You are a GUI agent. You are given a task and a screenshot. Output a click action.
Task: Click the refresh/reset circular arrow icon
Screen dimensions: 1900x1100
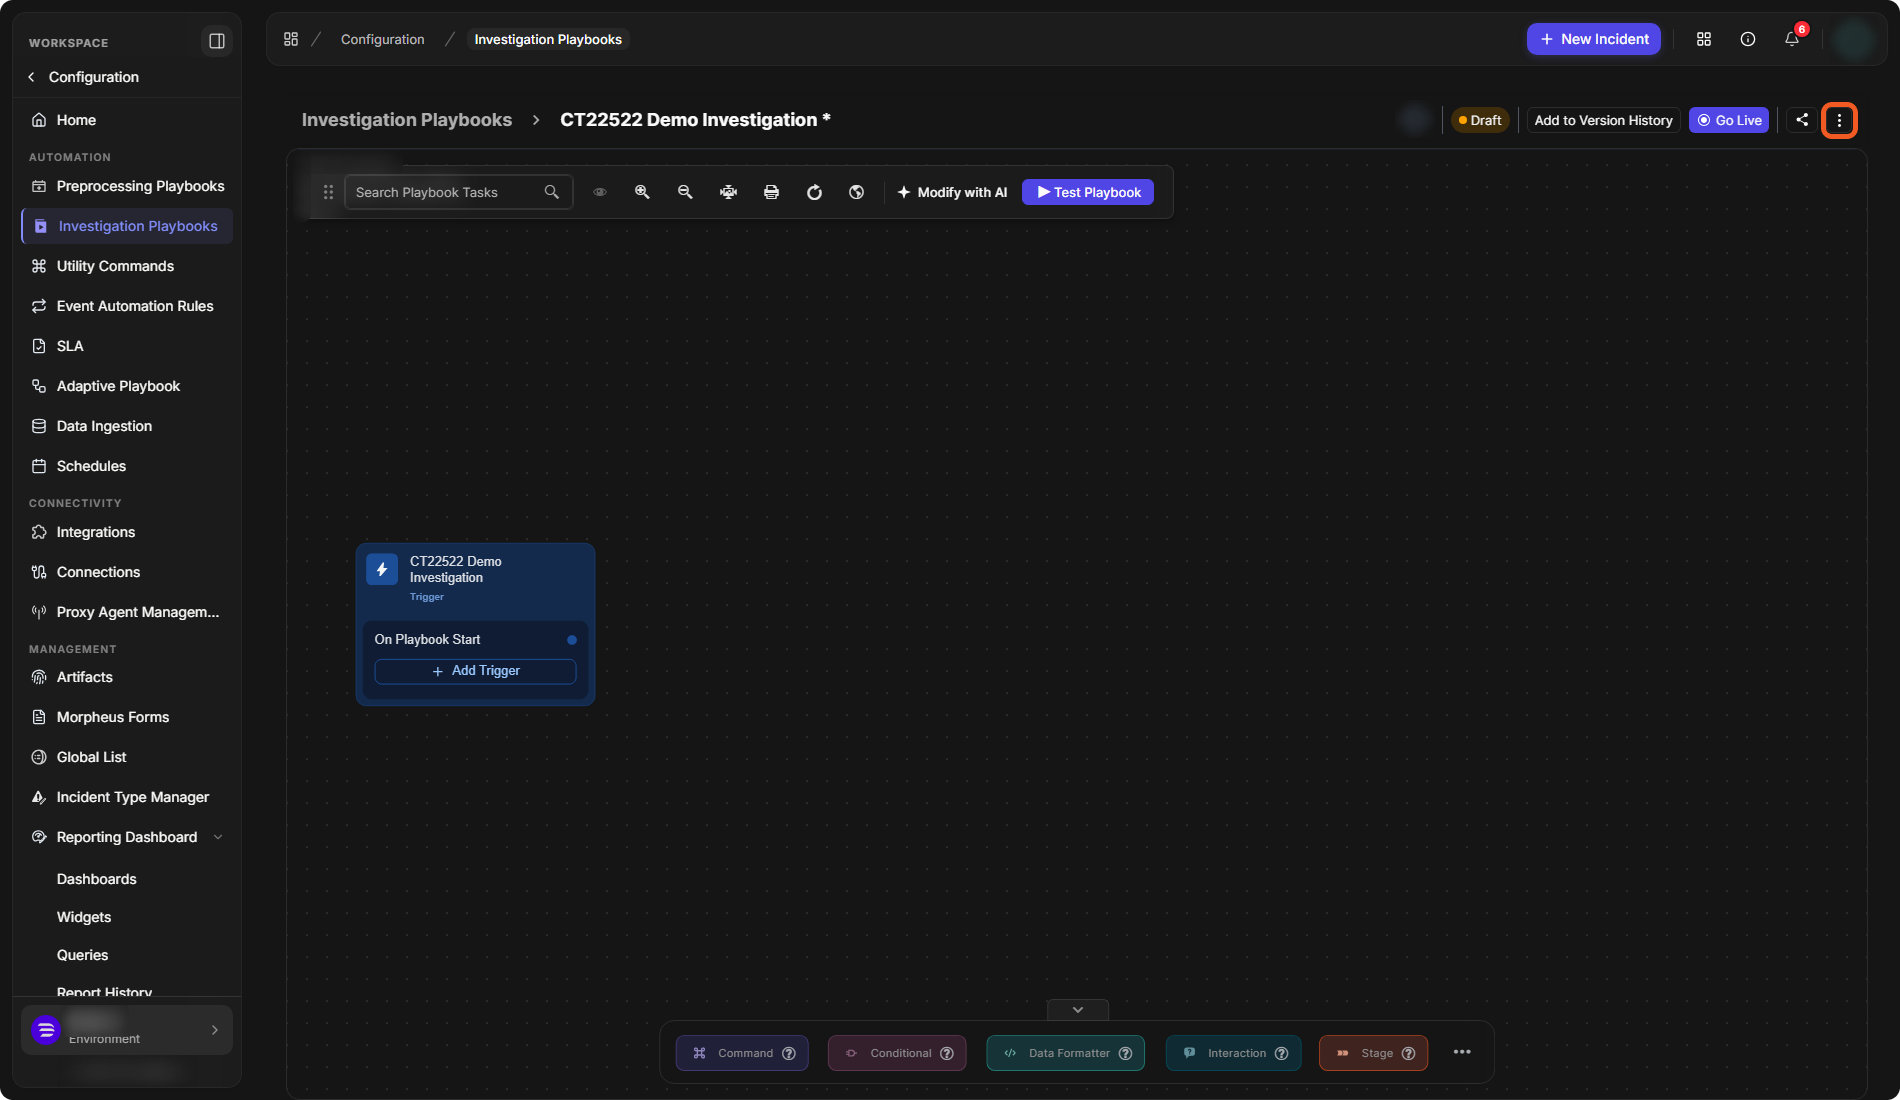814,192
